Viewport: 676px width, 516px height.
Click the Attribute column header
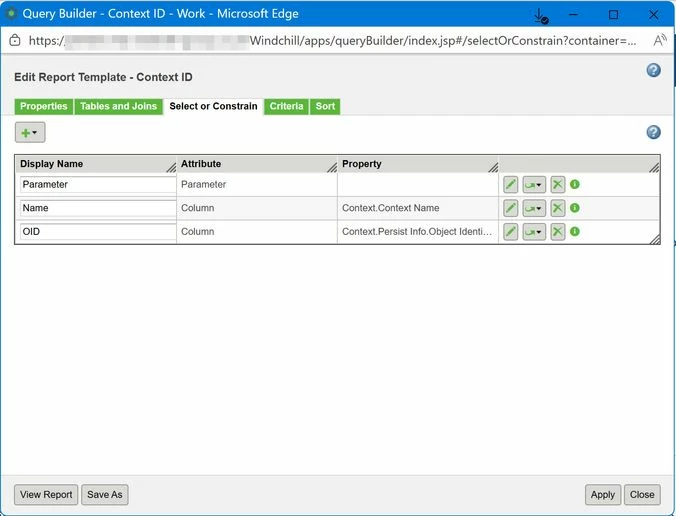[257, 164]
